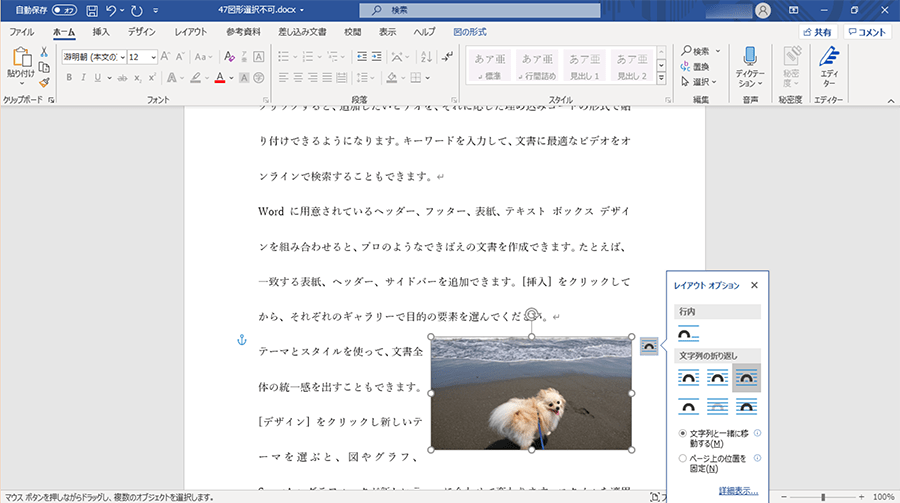This screenshot has width=900, height=503.
Task: Click the 共有 share button
Action: coord(818,32)
